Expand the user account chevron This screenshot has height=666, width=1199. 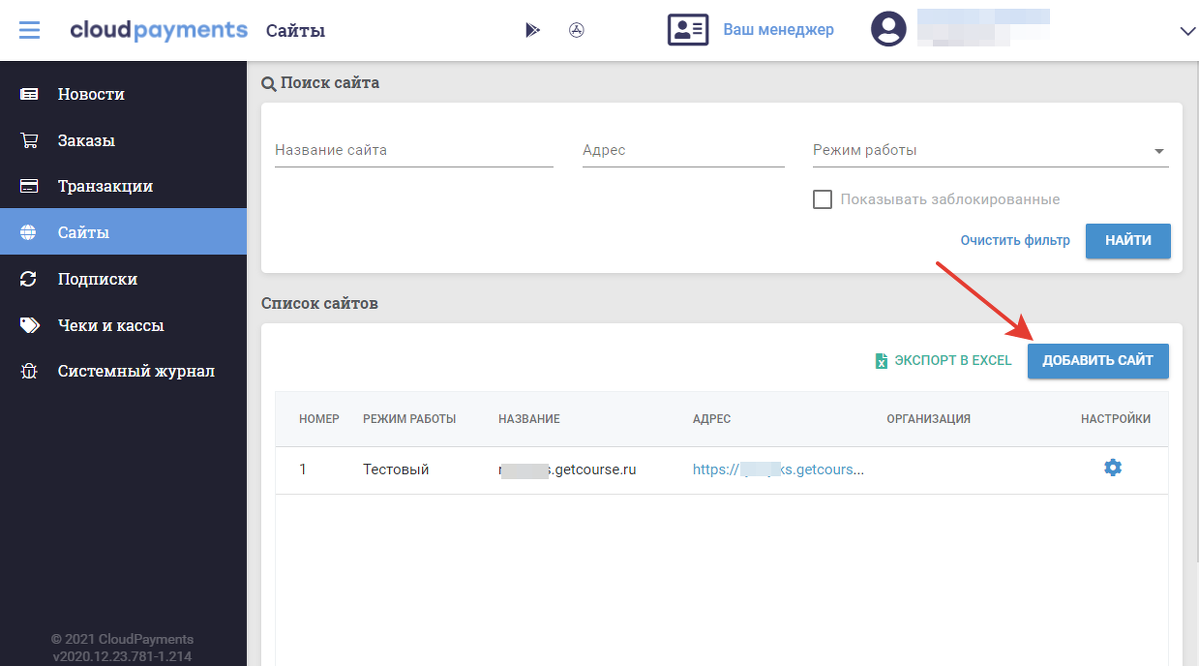[x=1187, y=31]
